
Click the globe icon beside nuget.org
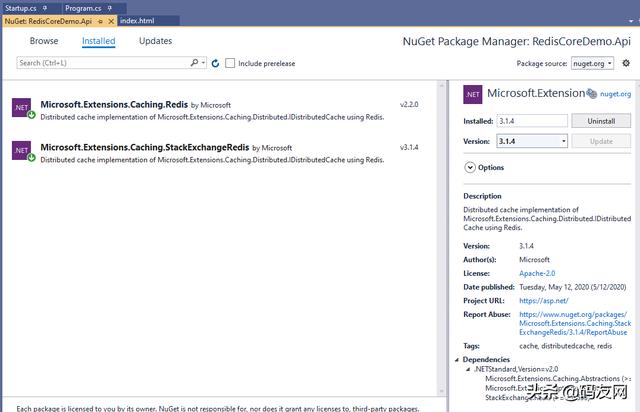coord(591,94)
